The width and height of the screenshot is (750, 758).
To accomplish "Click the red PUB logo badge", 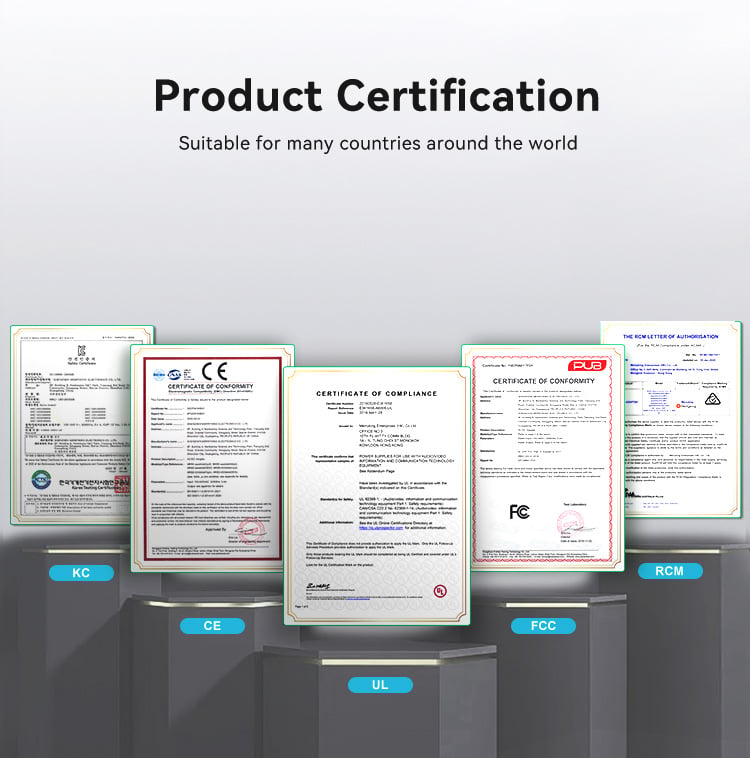I will (587, 365).
